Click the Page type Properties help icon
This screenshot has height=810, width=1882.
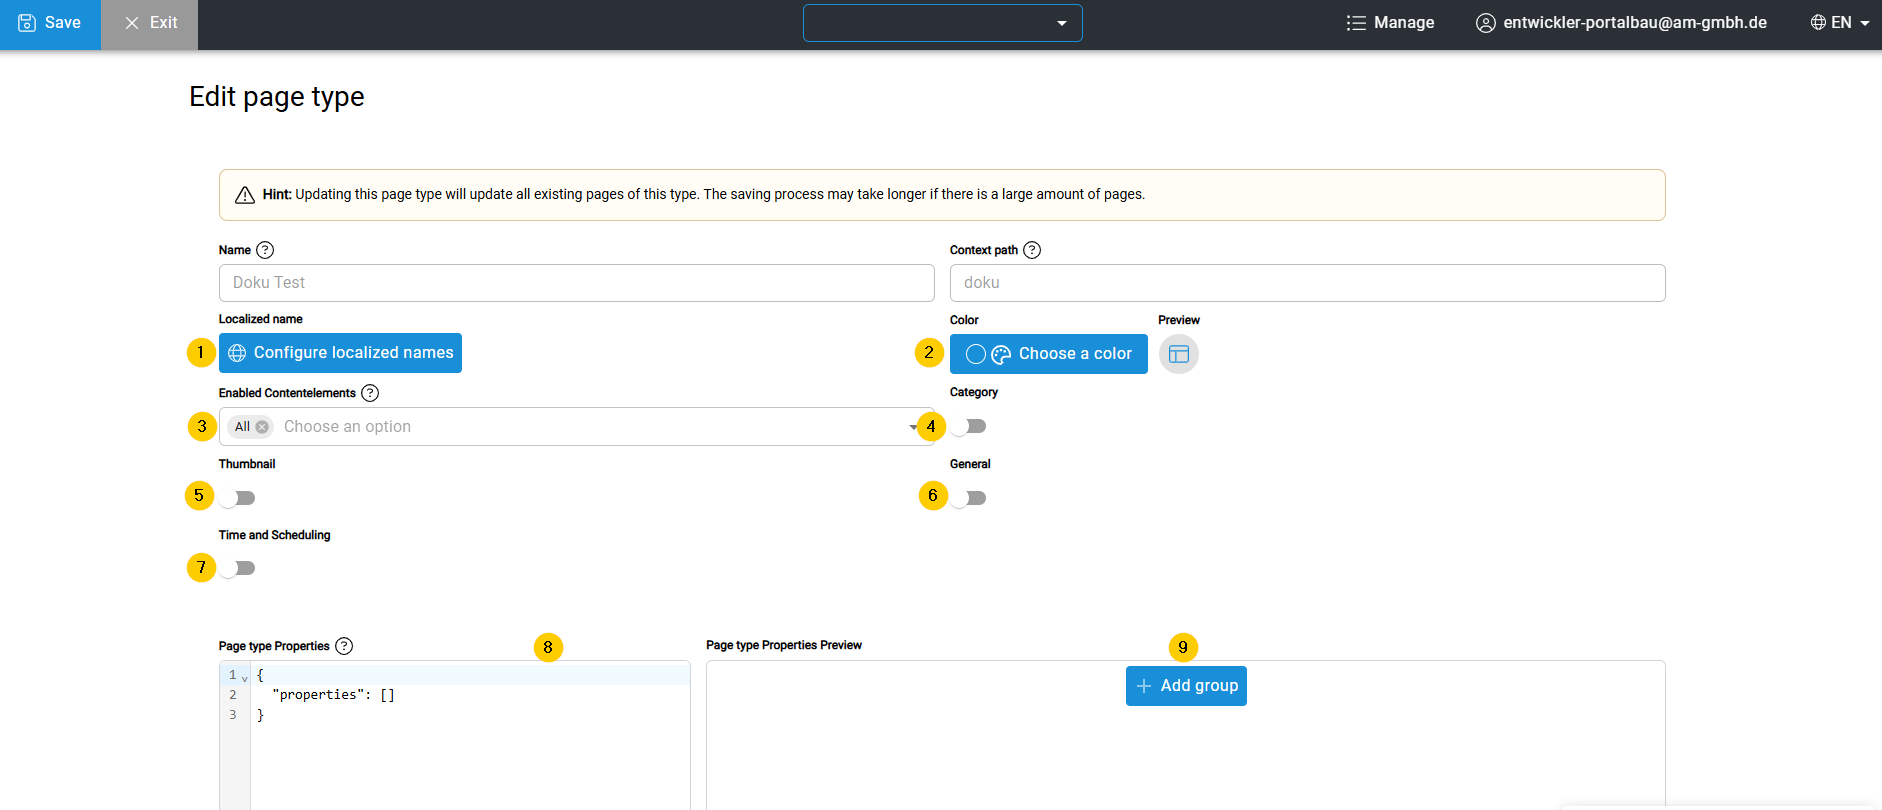344,646
